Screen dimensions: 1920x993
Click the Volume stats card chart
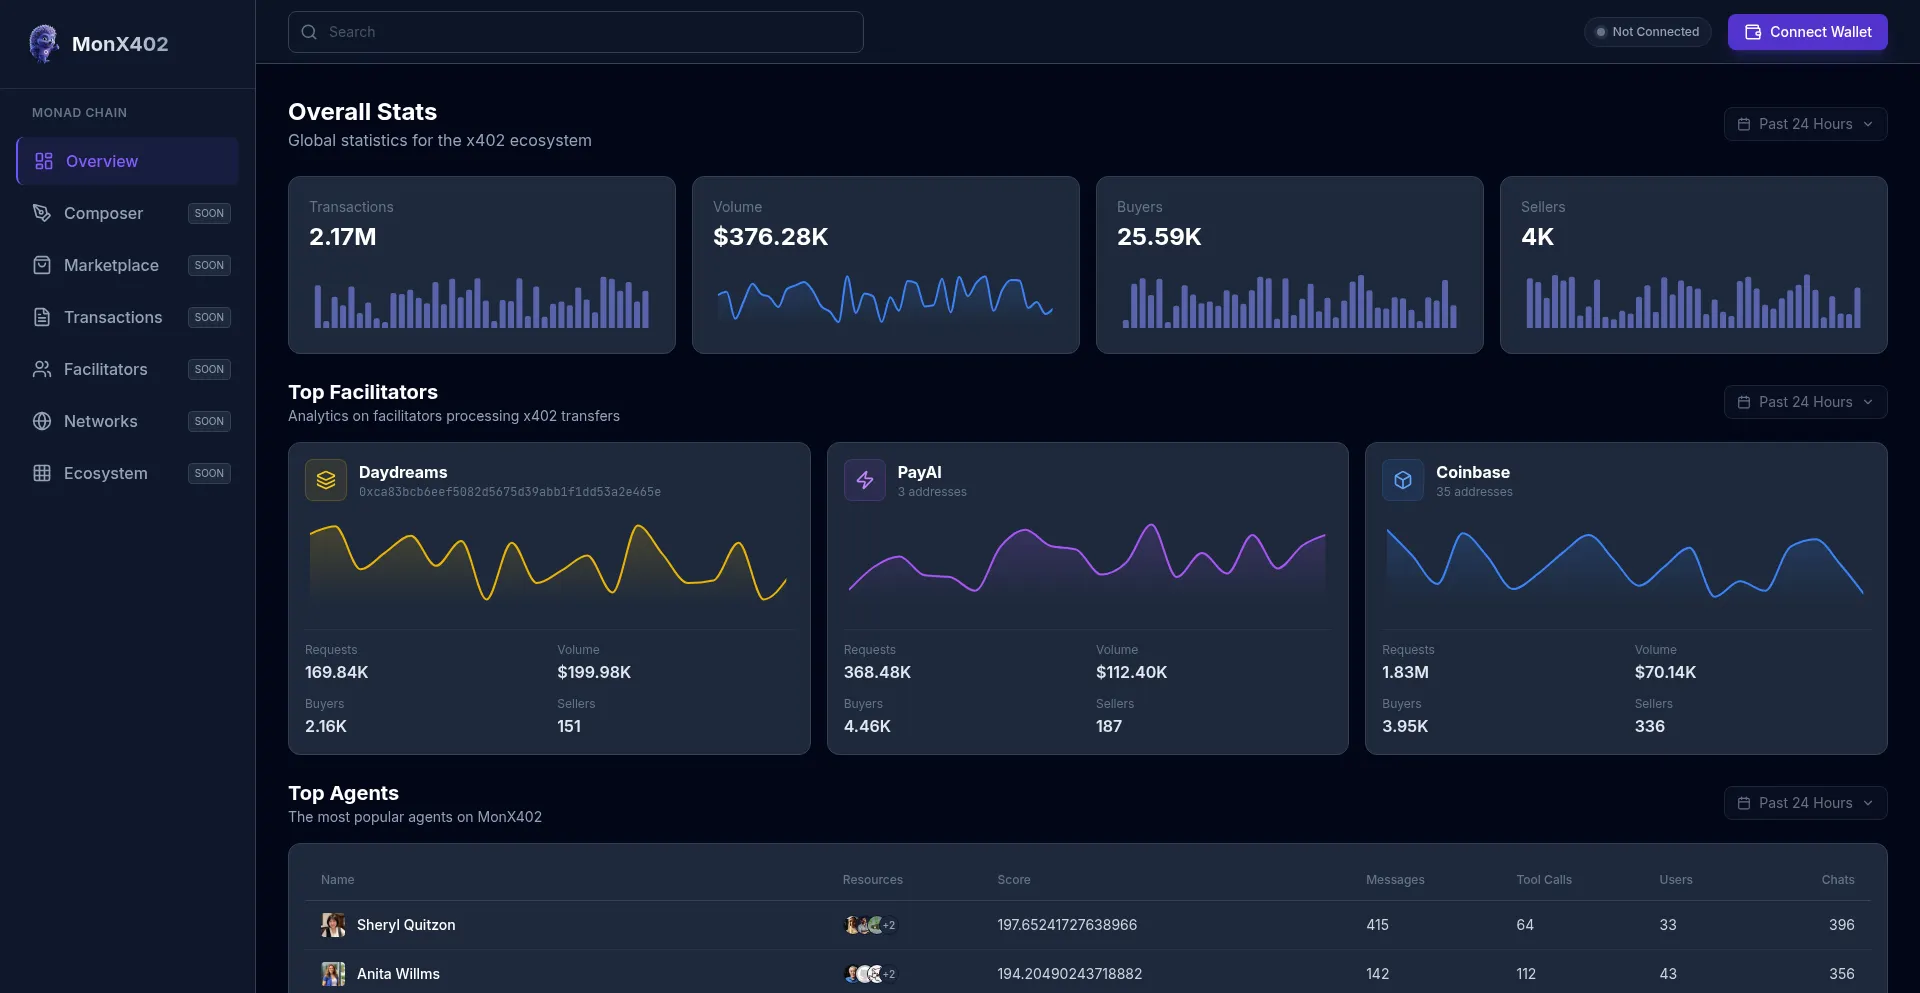tap(885, 298)
